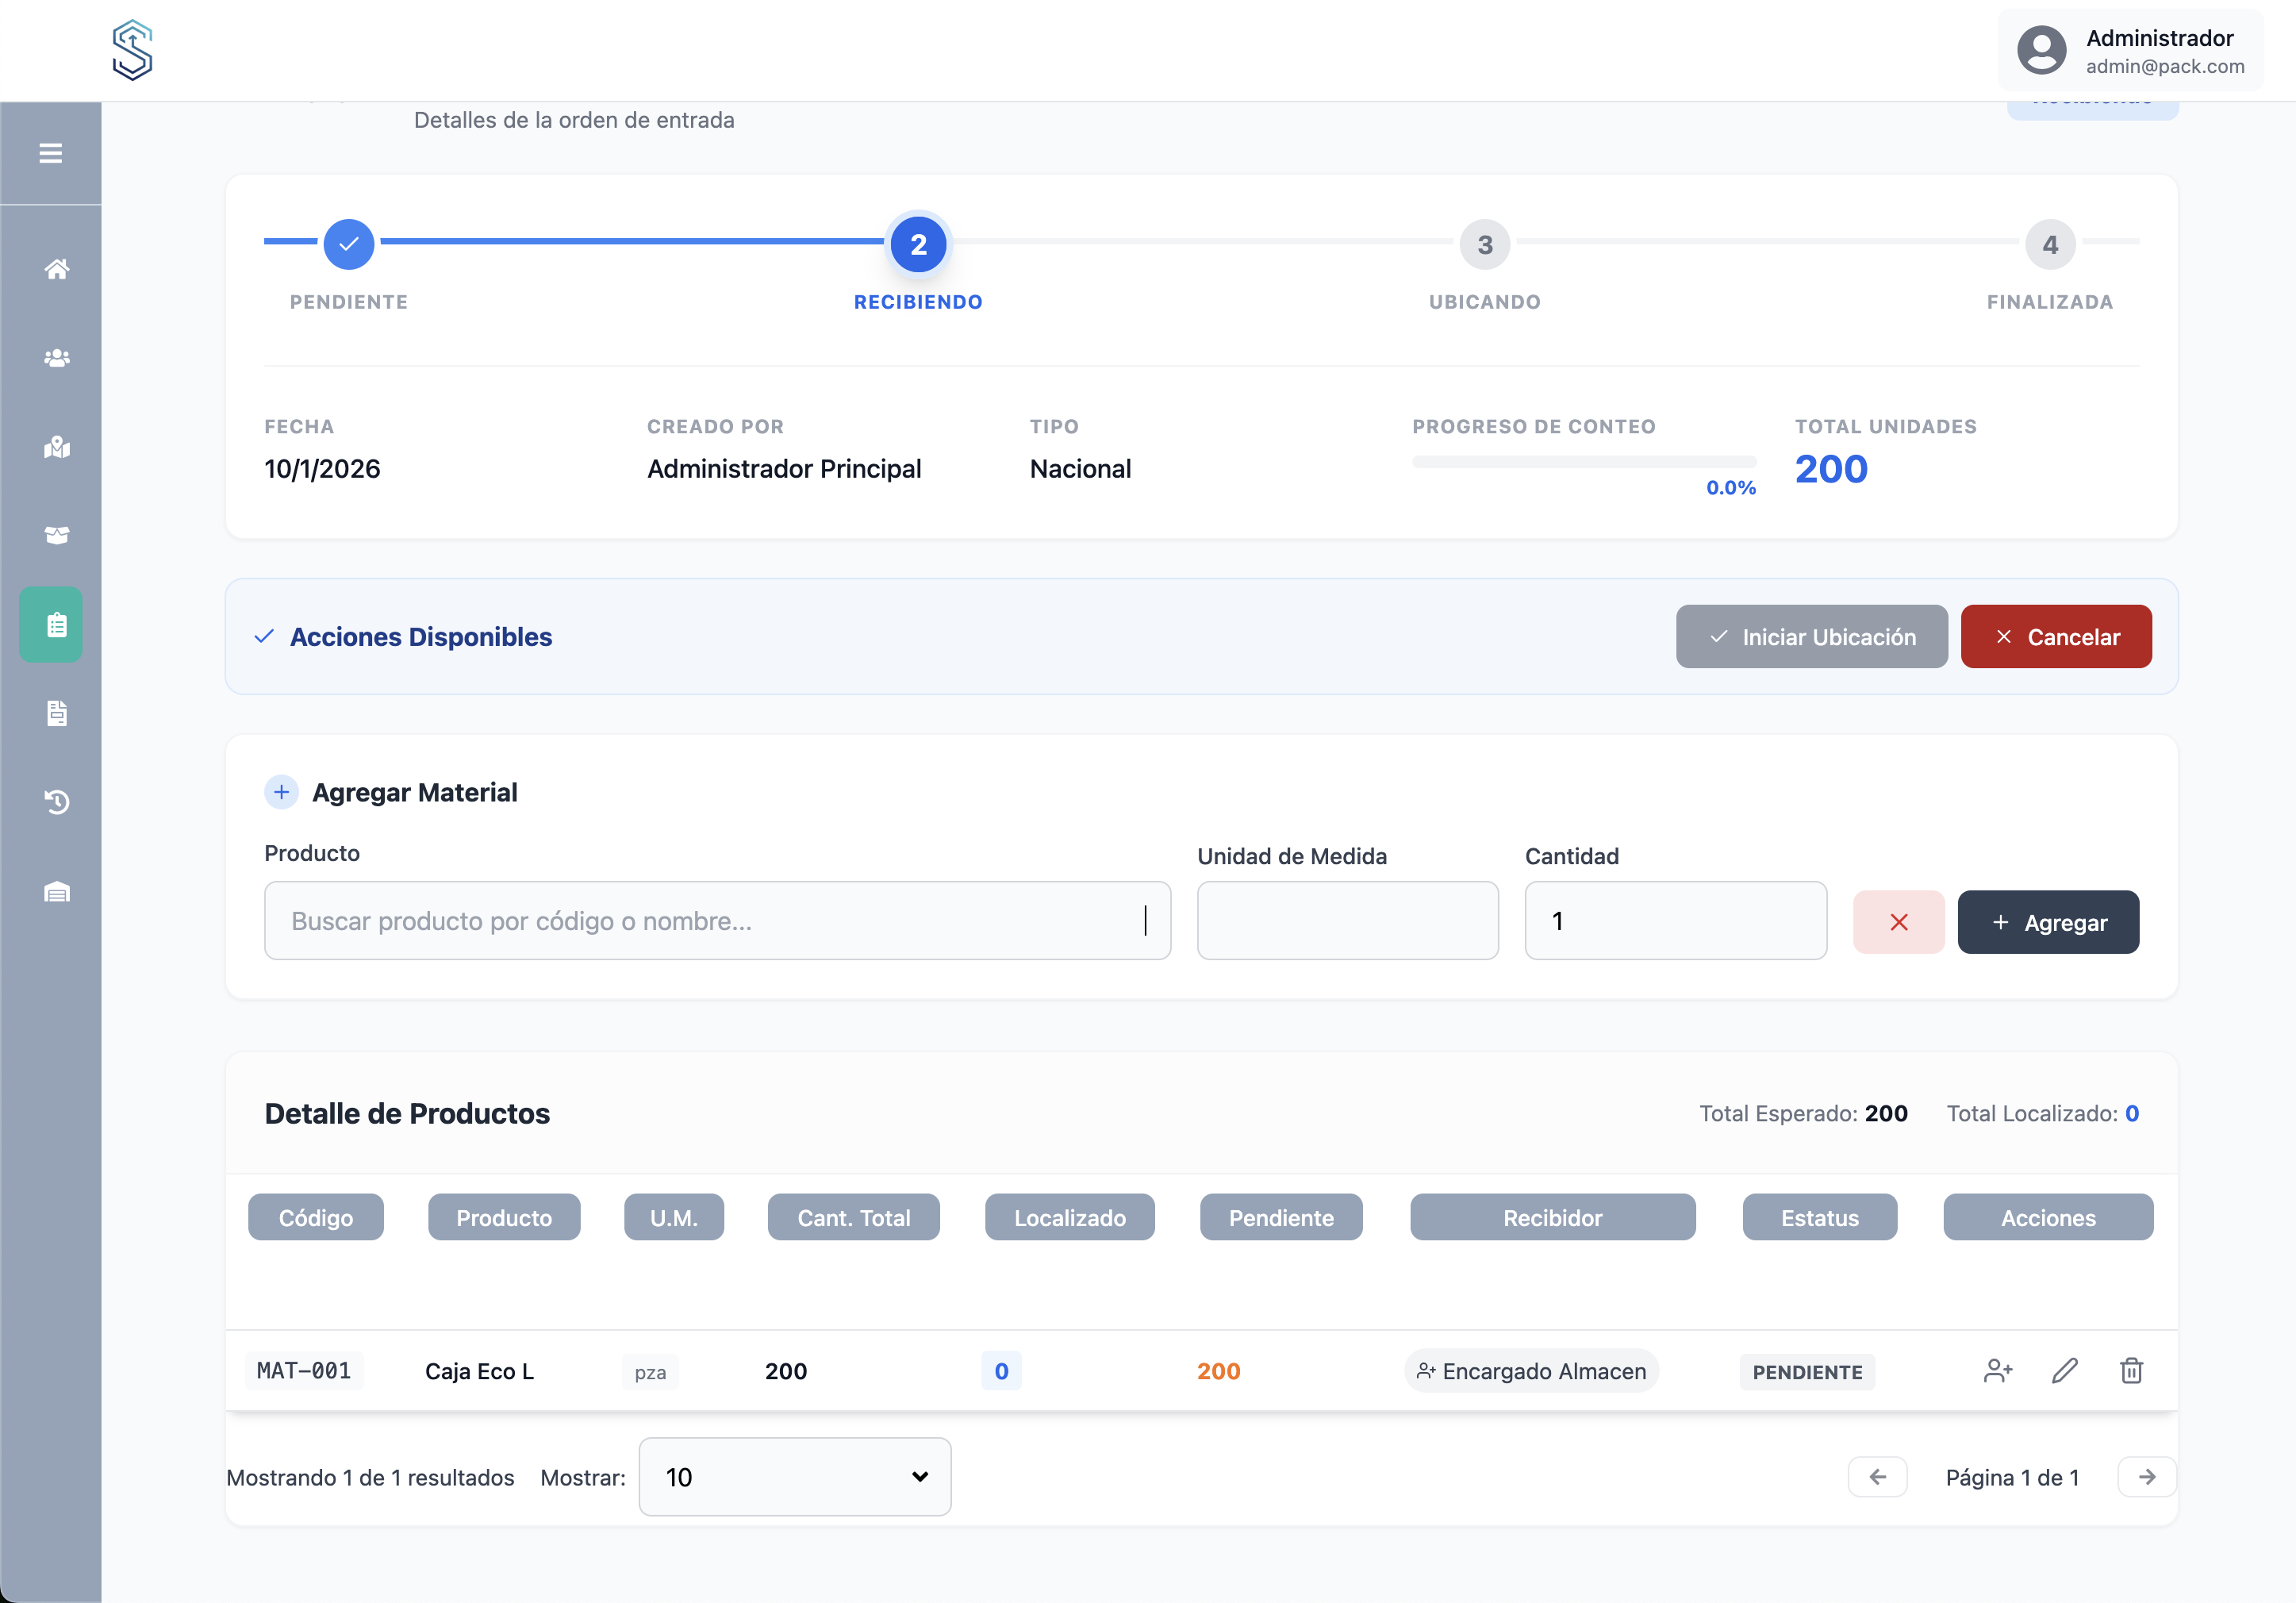
Task: Open the users group sidebar icon
Action: (x=57, y=358)
